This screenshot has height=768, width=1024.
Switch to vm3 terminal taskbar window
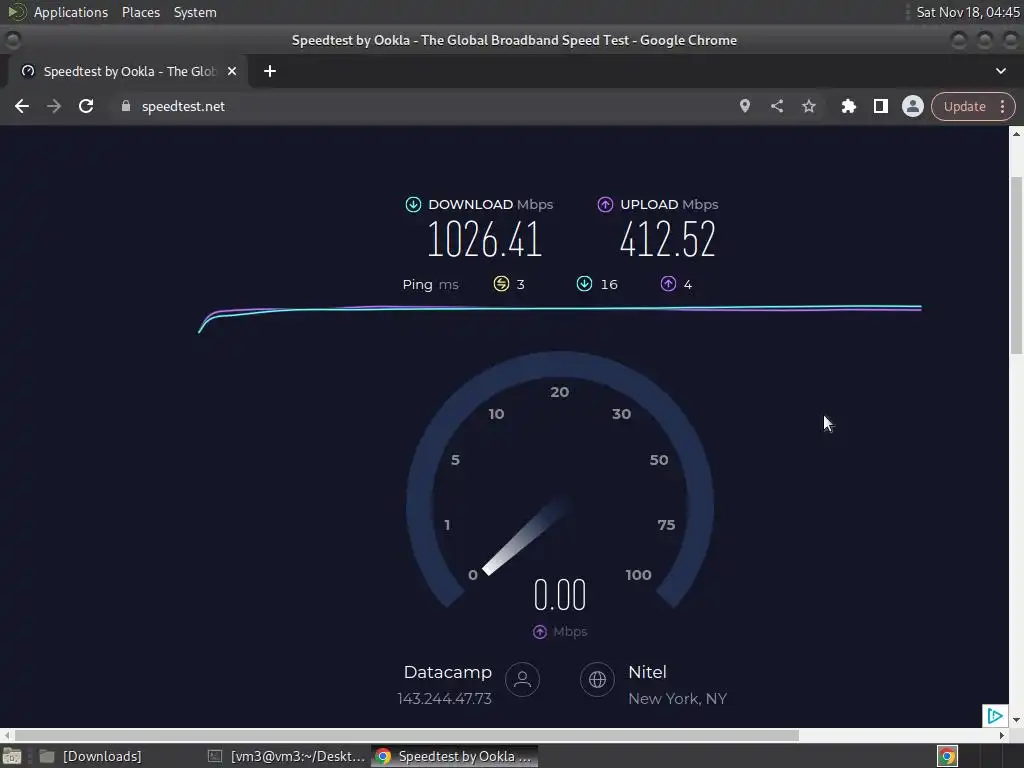[286, 756]
